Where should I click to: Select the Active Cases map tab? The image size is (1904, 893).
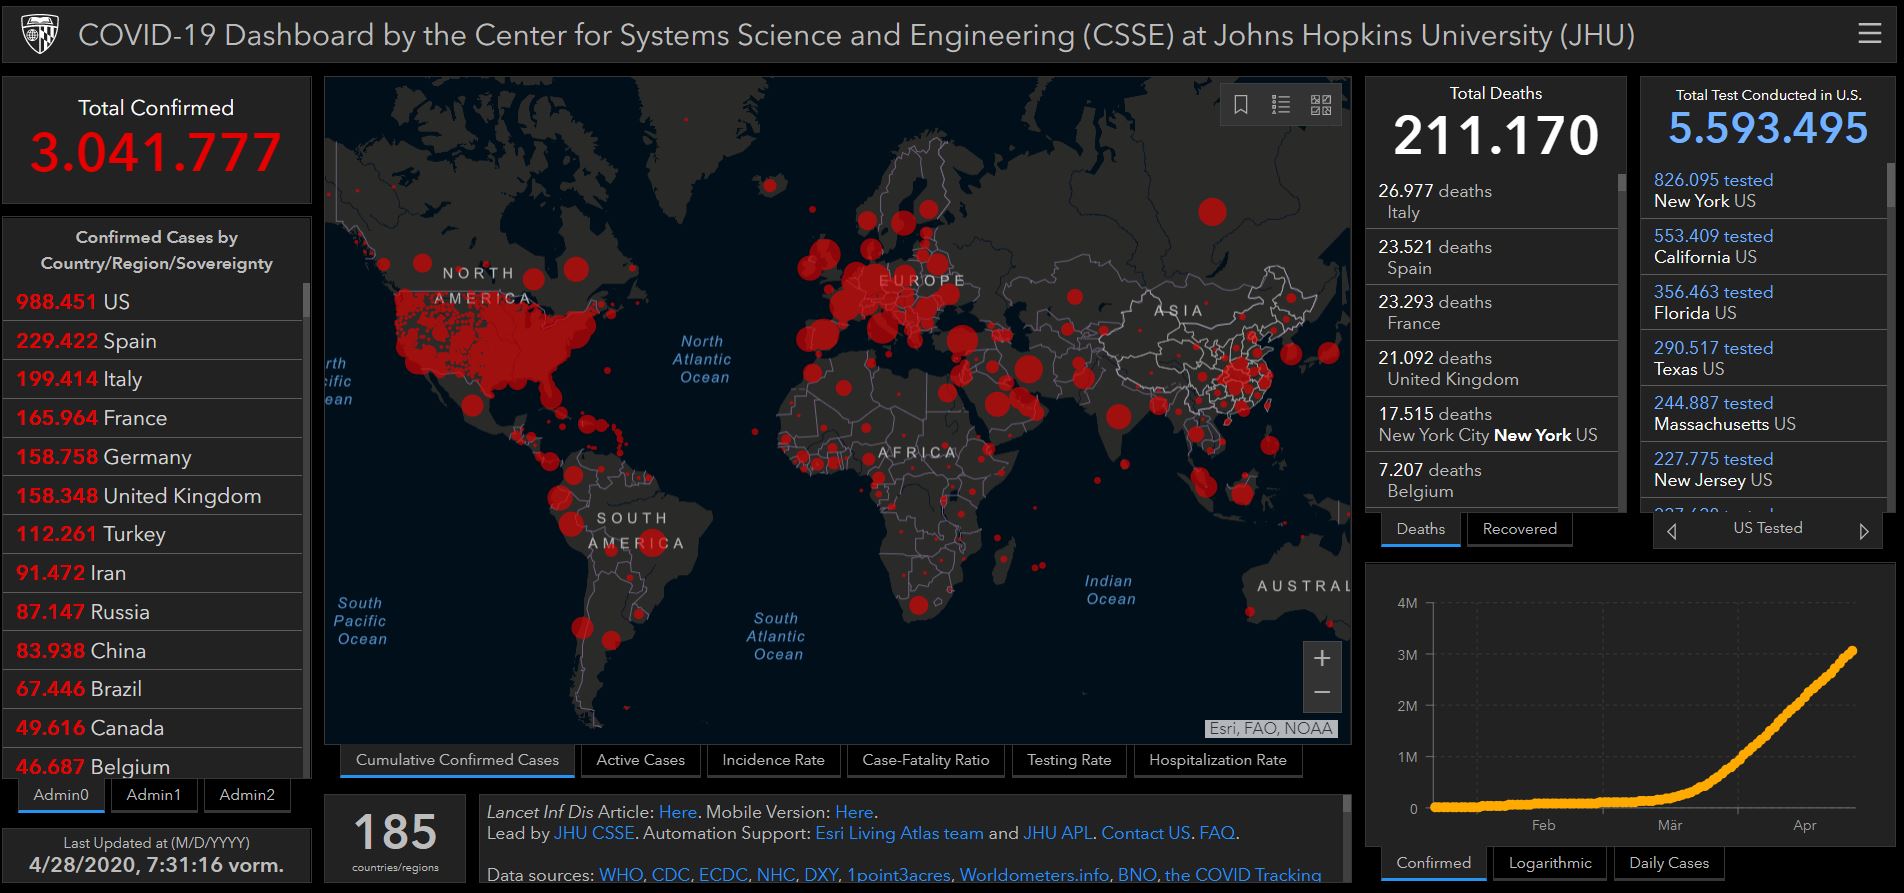[x=640, y=760]
